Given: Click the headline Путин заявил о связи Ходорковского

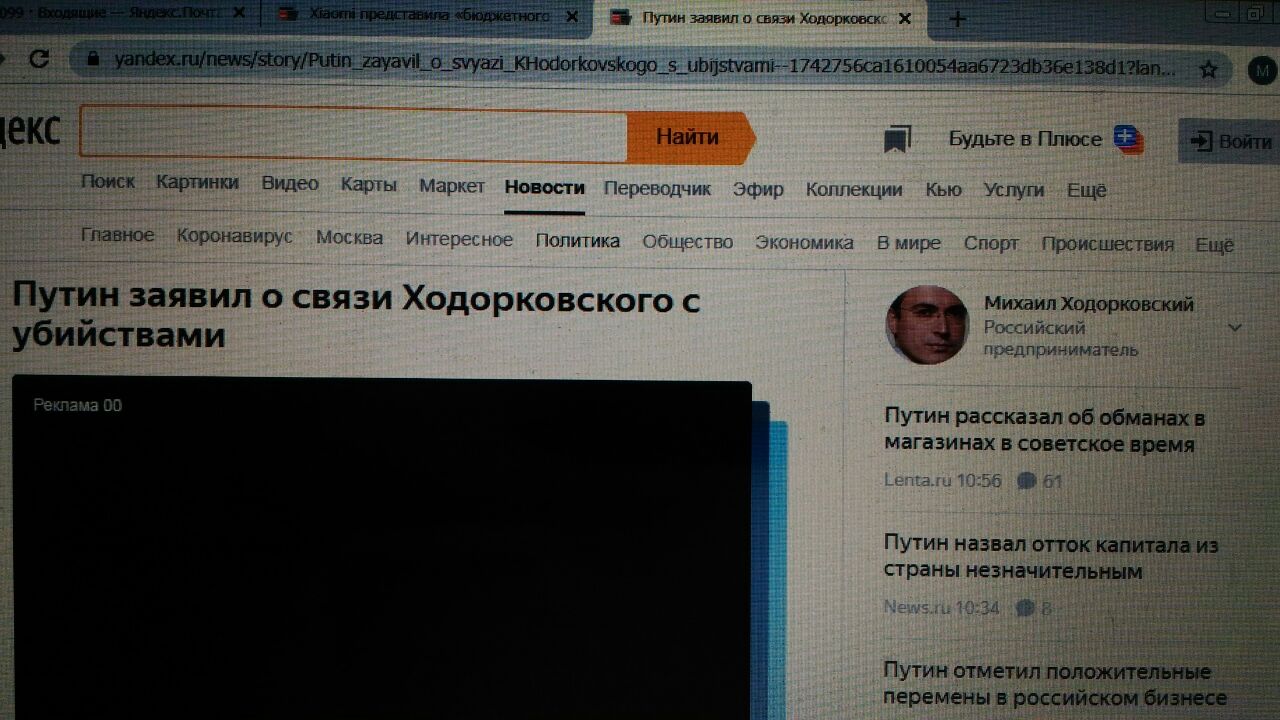Looking at the screenshot, I should pos(356,316).
